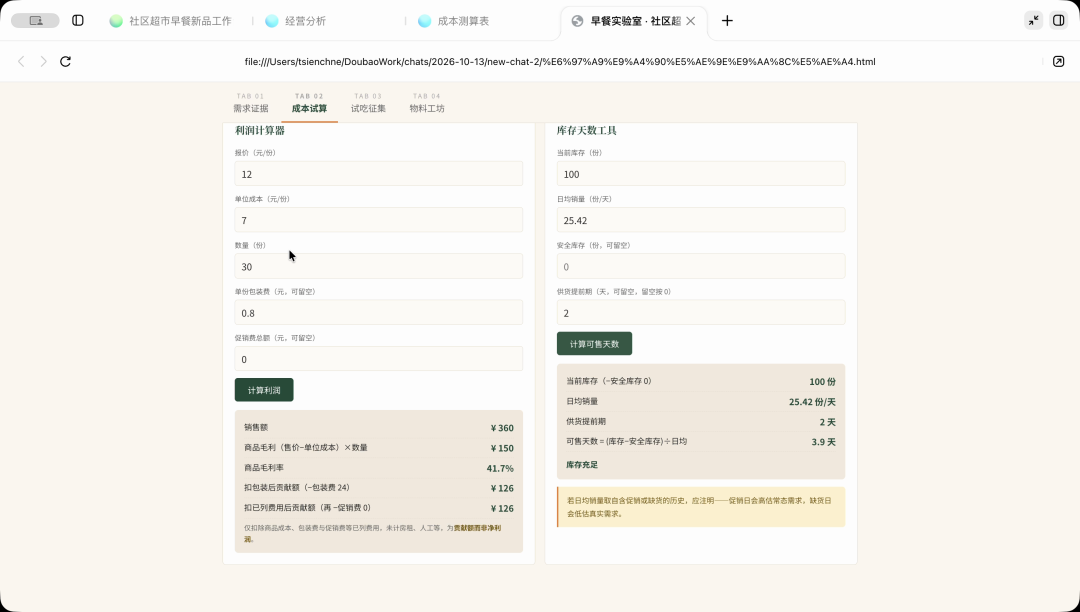This screenshot has width=1080, height=612.
Task: Focus the 当前库存 input field
Action: coord(700,173)
